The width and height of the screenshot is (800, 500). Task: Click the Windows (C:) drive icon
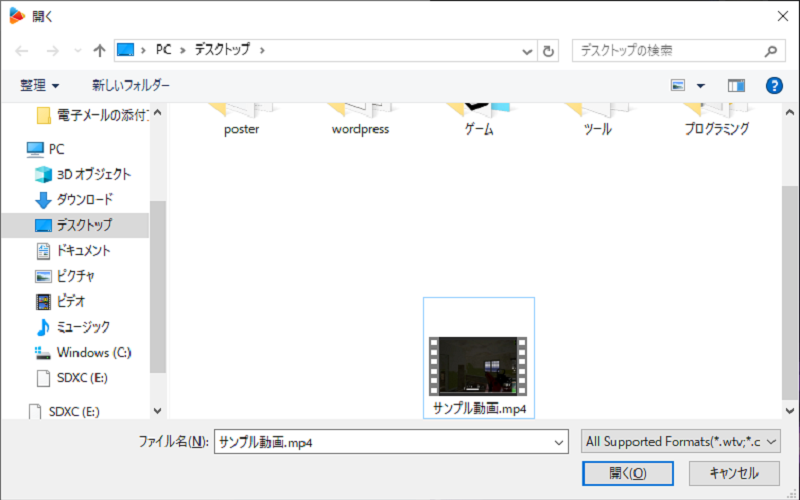point(43,353)
